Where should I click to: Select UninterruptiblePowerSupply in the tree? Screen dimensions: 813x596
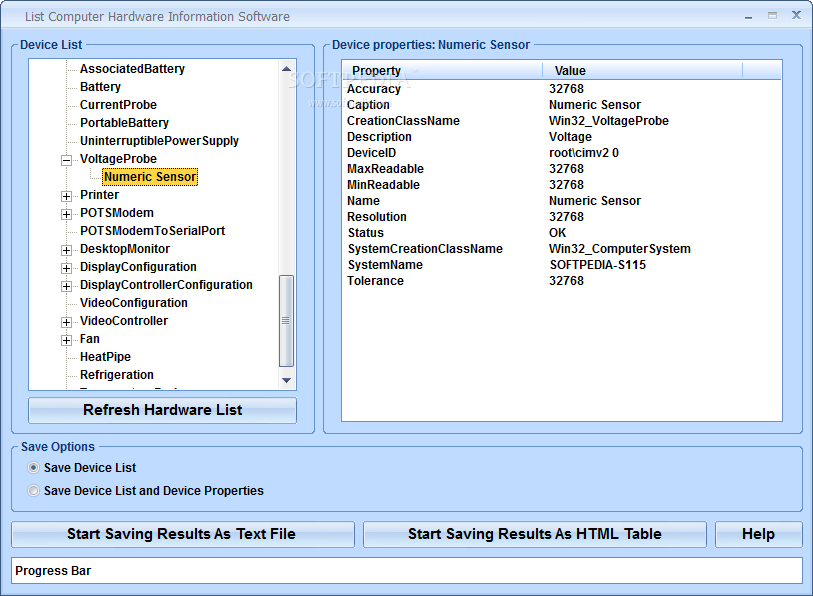click(159, 141)
